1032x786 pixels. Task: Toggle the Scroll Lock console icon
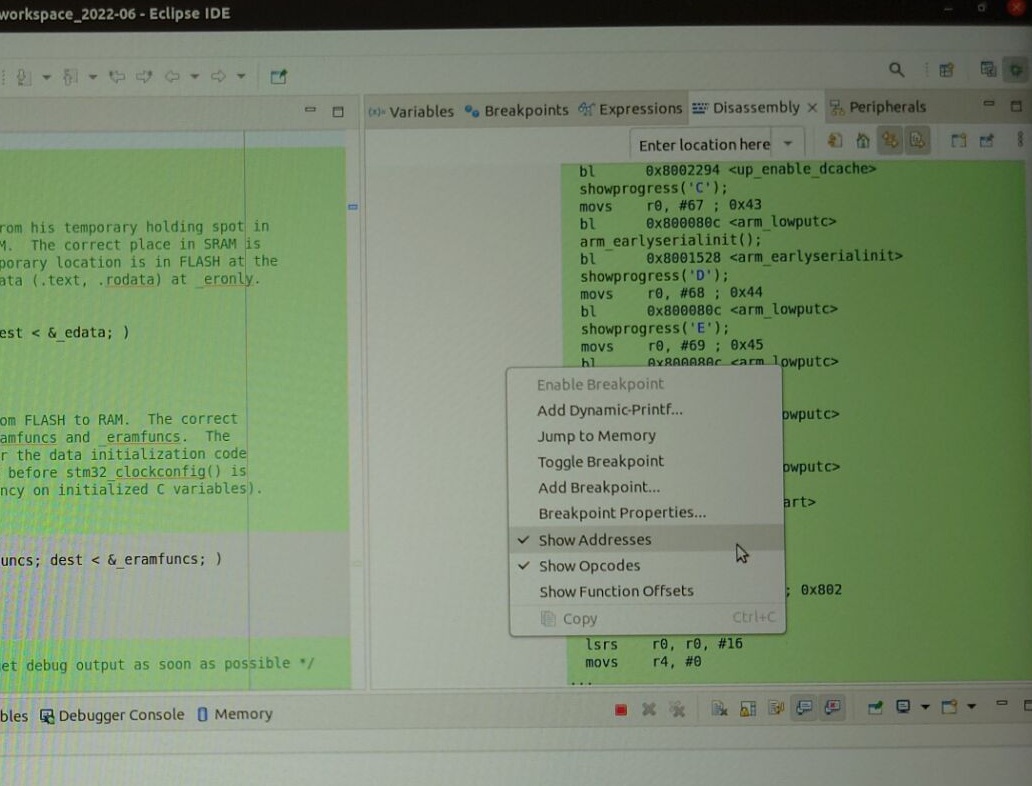click(747, 709)
